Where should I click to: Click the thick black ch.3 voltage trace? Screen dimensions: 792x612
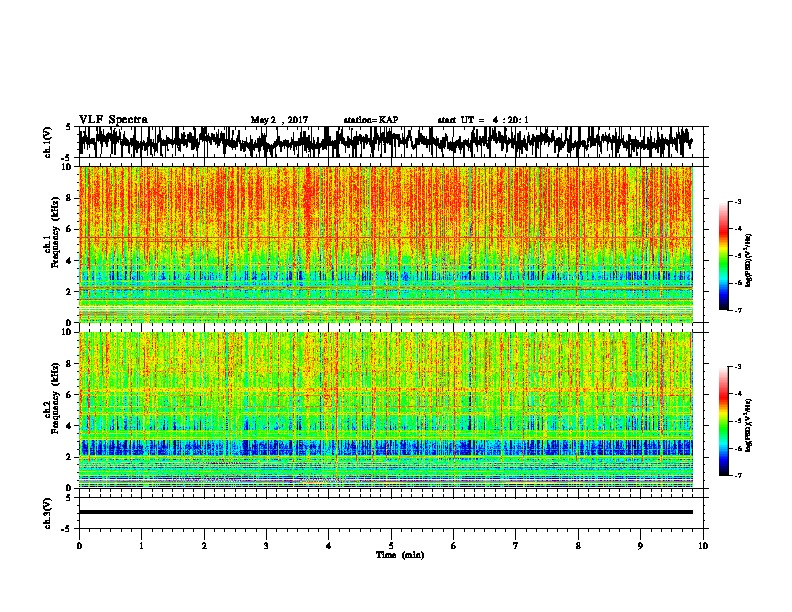pos(386,512)
